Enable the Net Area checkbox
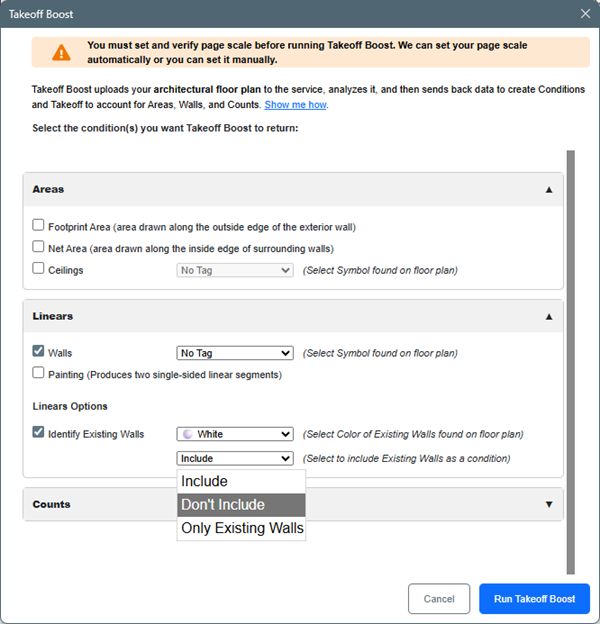This screenshot has height=624, width=600. tap(38, 246)
